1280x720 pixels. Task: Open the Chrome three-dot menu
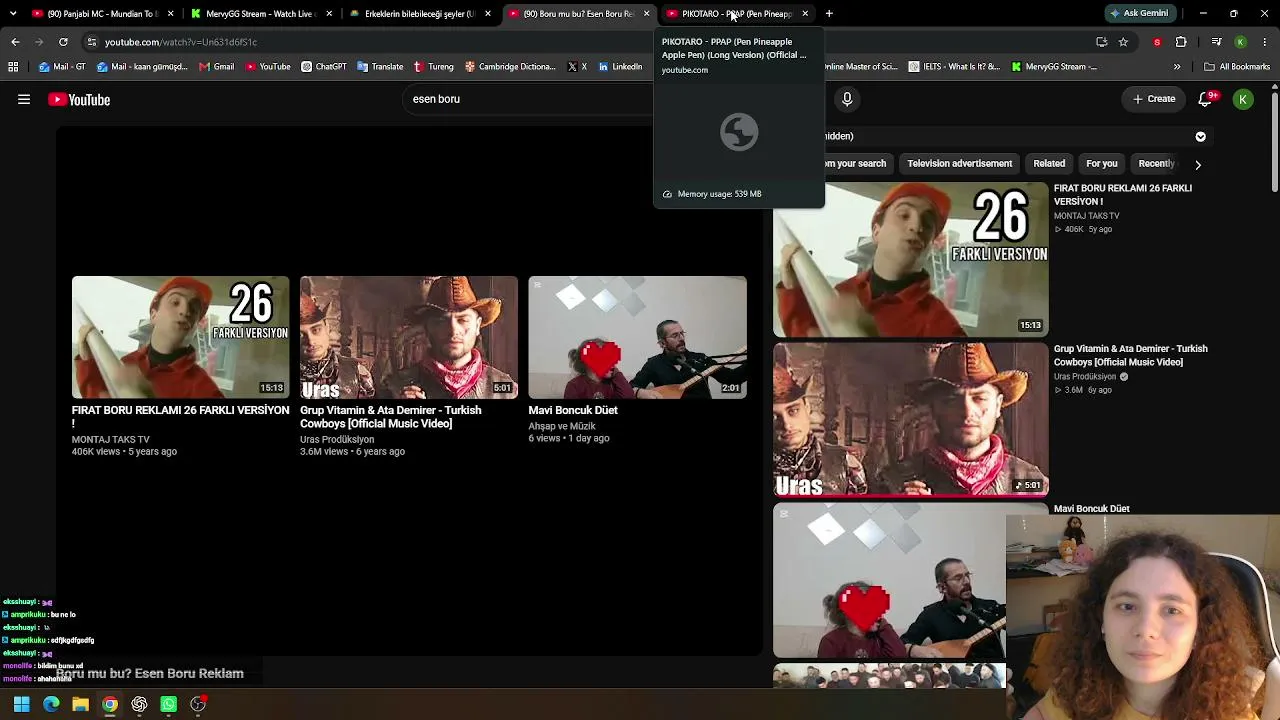1264,42
